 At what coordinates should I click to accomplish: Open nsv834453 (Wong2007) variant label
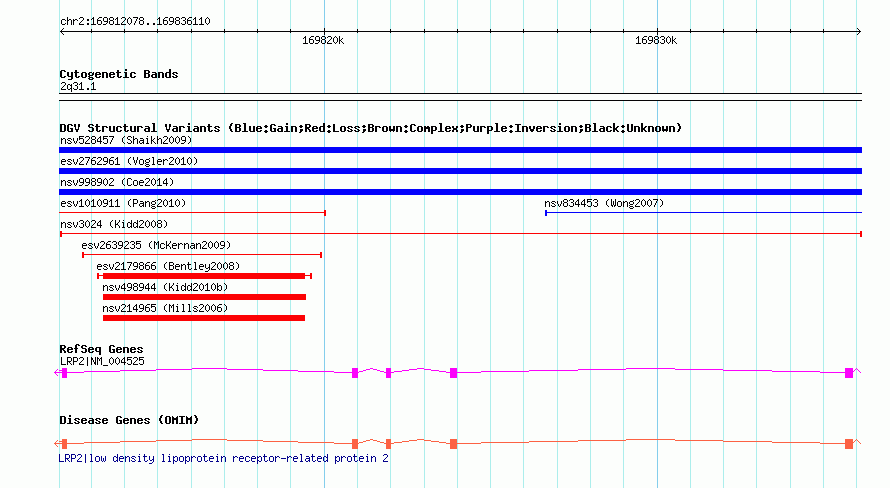[604, 203]
